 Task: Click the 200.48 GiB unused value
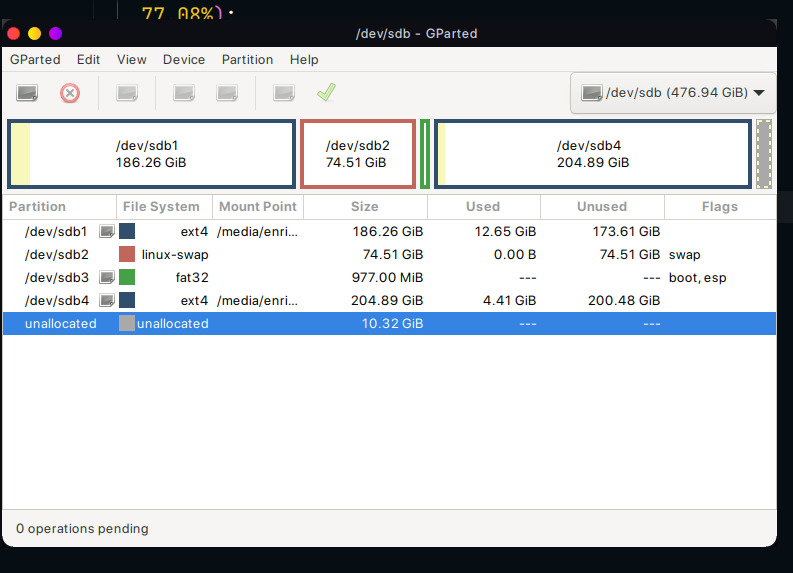coord(624,300)
